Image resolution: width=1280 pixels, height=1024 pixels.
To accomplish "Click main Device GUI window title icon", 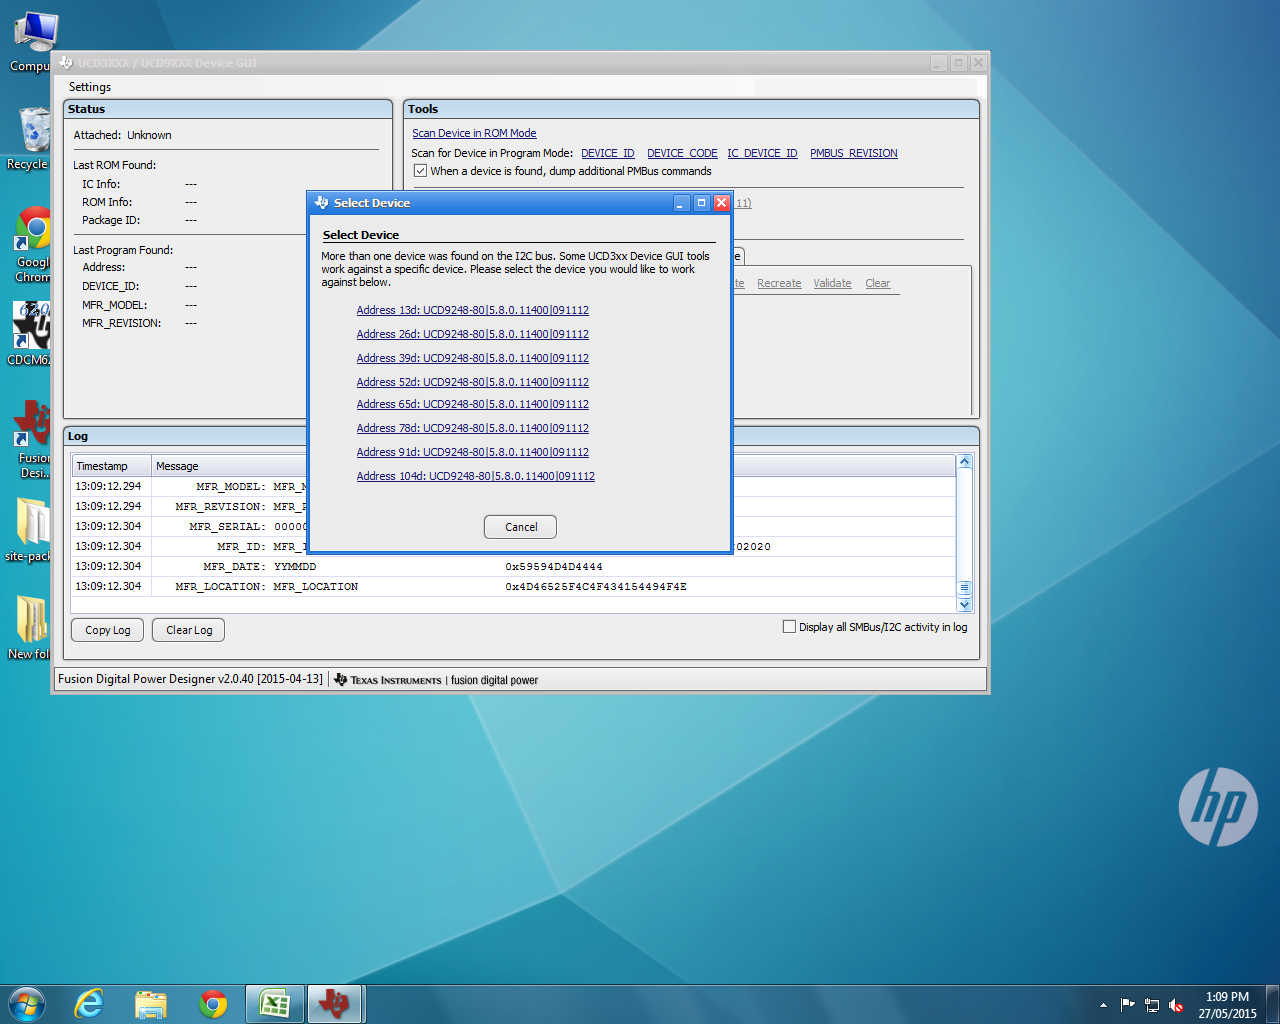I will click(66, 62).
